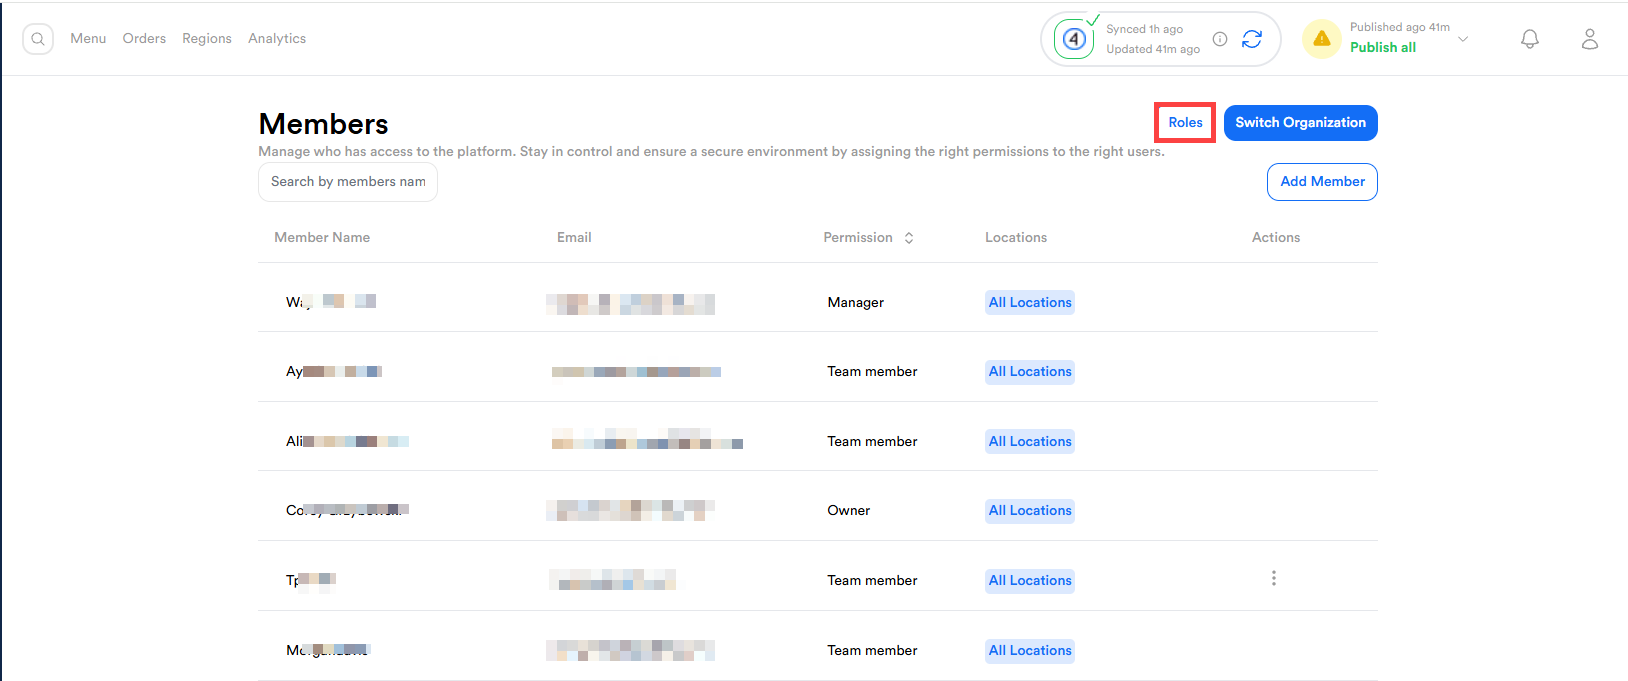Screen dimensions: 1628x681
Task: Click Publish all link
Action: click(x=1382, y=48)
